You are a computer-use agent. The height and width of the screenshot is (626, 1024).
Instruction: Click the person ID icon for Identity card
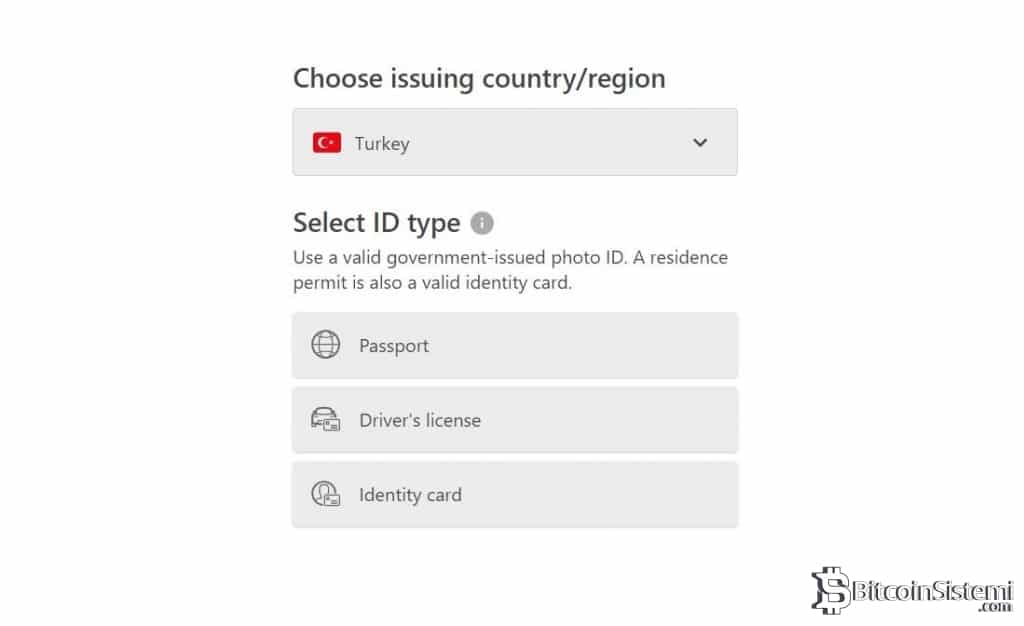[326, 494]
